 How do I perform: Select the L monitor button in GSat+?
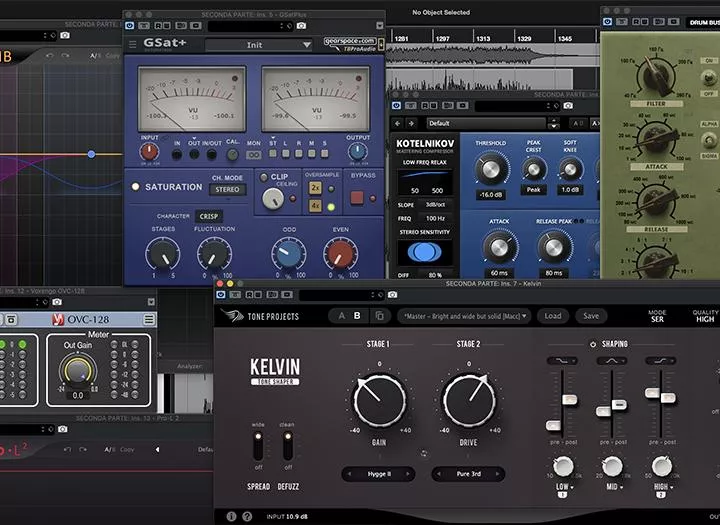click(286, 153)
